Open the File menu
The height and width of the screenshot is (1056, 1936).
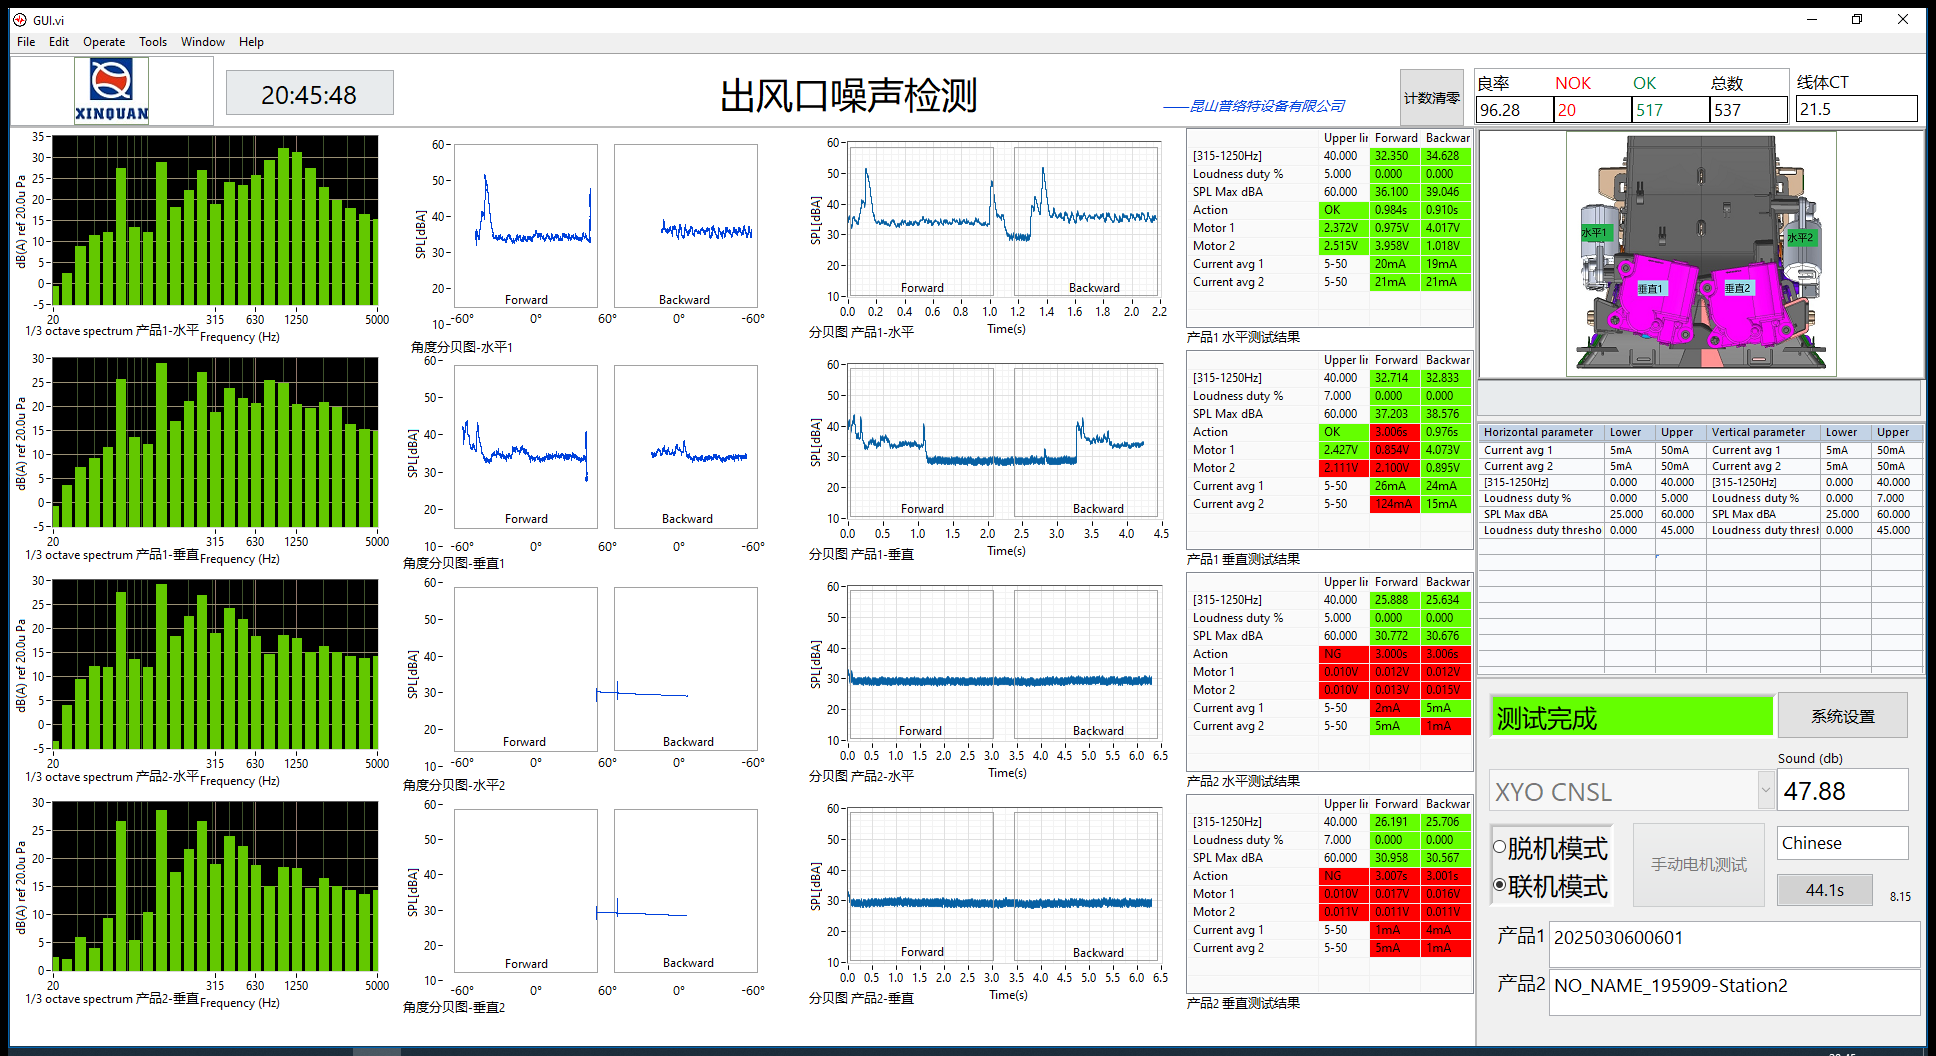click(x=26, y=42)
